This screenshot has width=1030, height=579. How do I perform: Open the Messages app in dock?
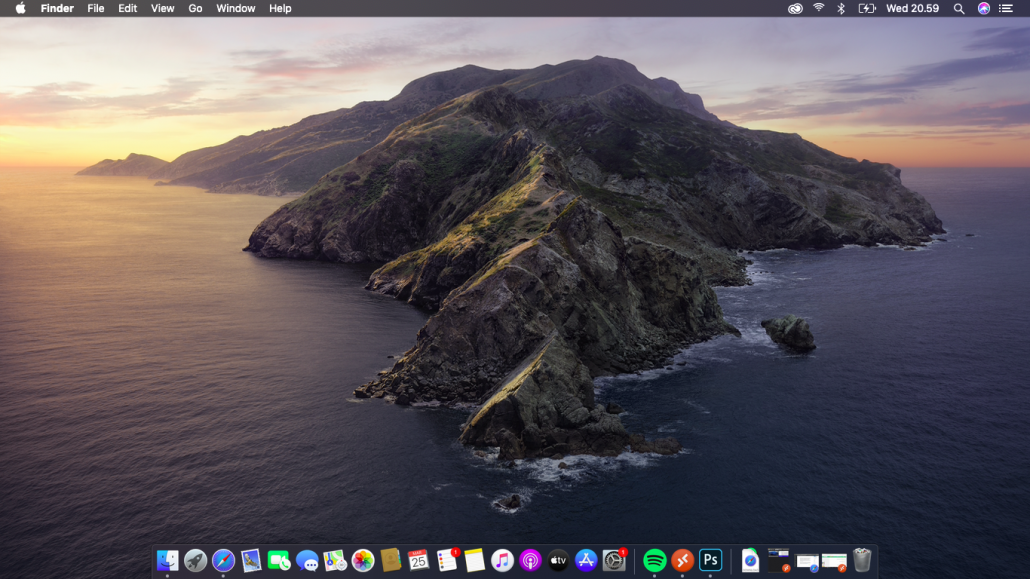[x=307, y=561]
